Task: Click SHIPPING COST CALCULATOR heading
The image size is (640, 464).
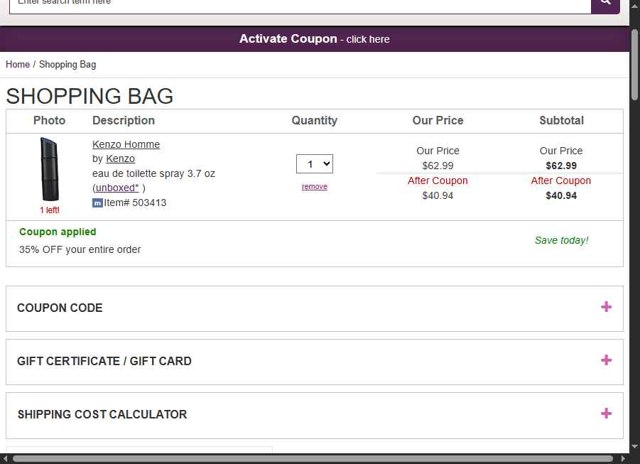Action: (x=102, y=414)
